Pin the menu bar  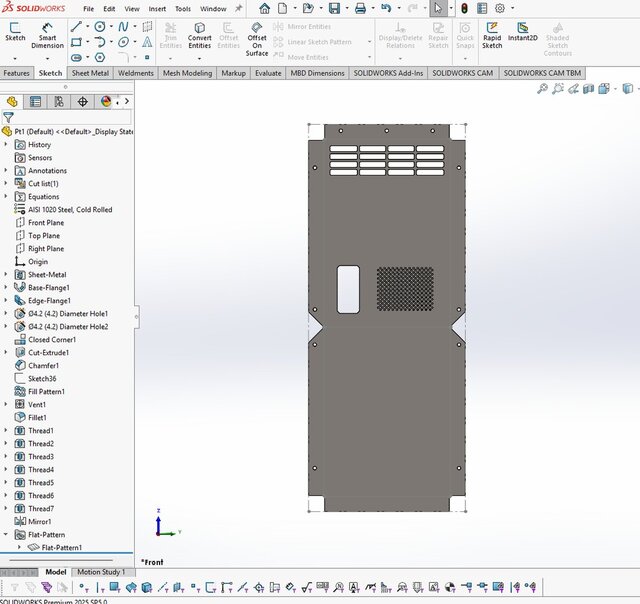[239, 8]
